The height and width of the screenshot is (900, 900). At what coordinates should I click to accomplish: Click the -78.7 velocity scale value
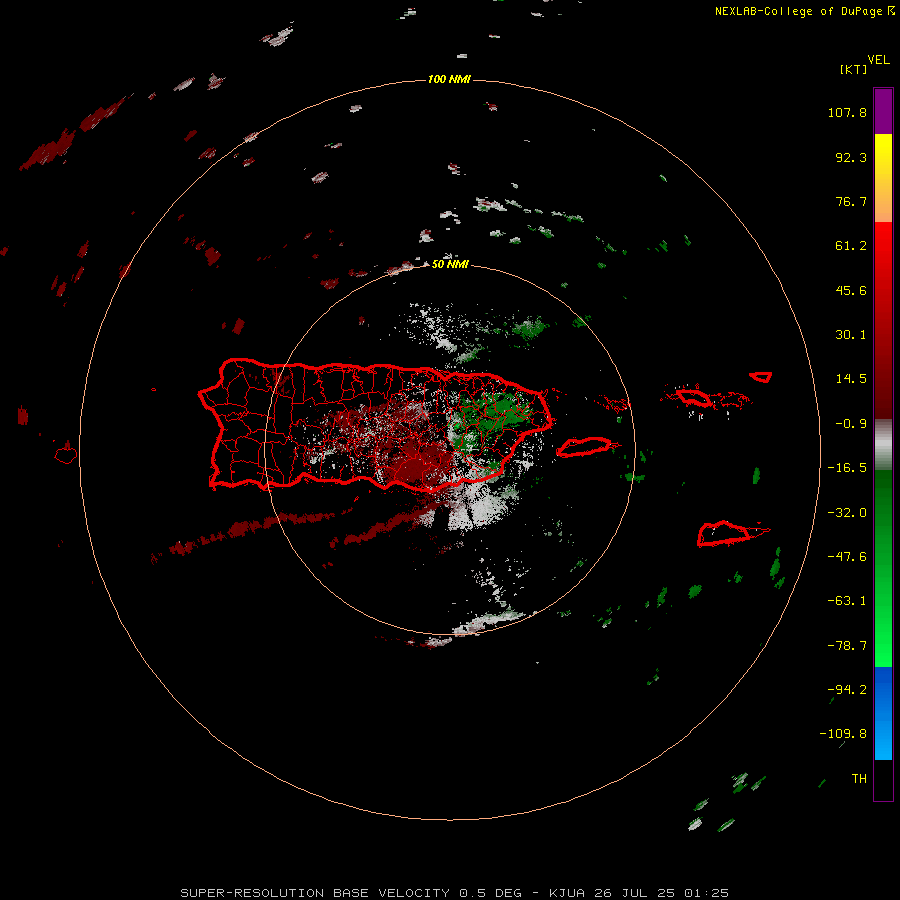(847, 646)
